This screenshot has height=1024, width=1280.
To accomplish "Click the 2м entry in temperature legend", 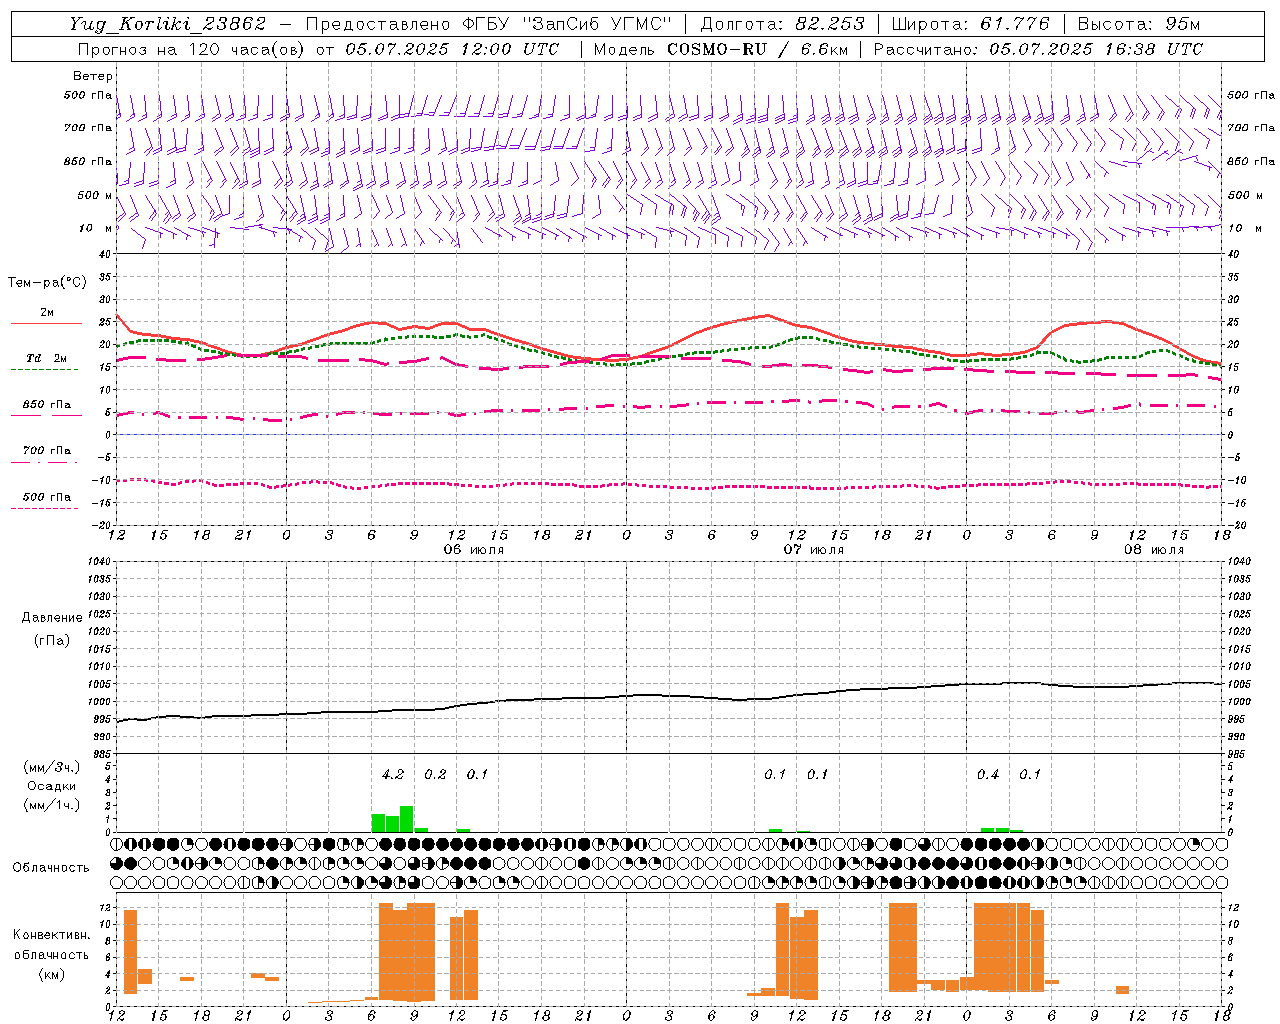I will (x=47, y=312).
